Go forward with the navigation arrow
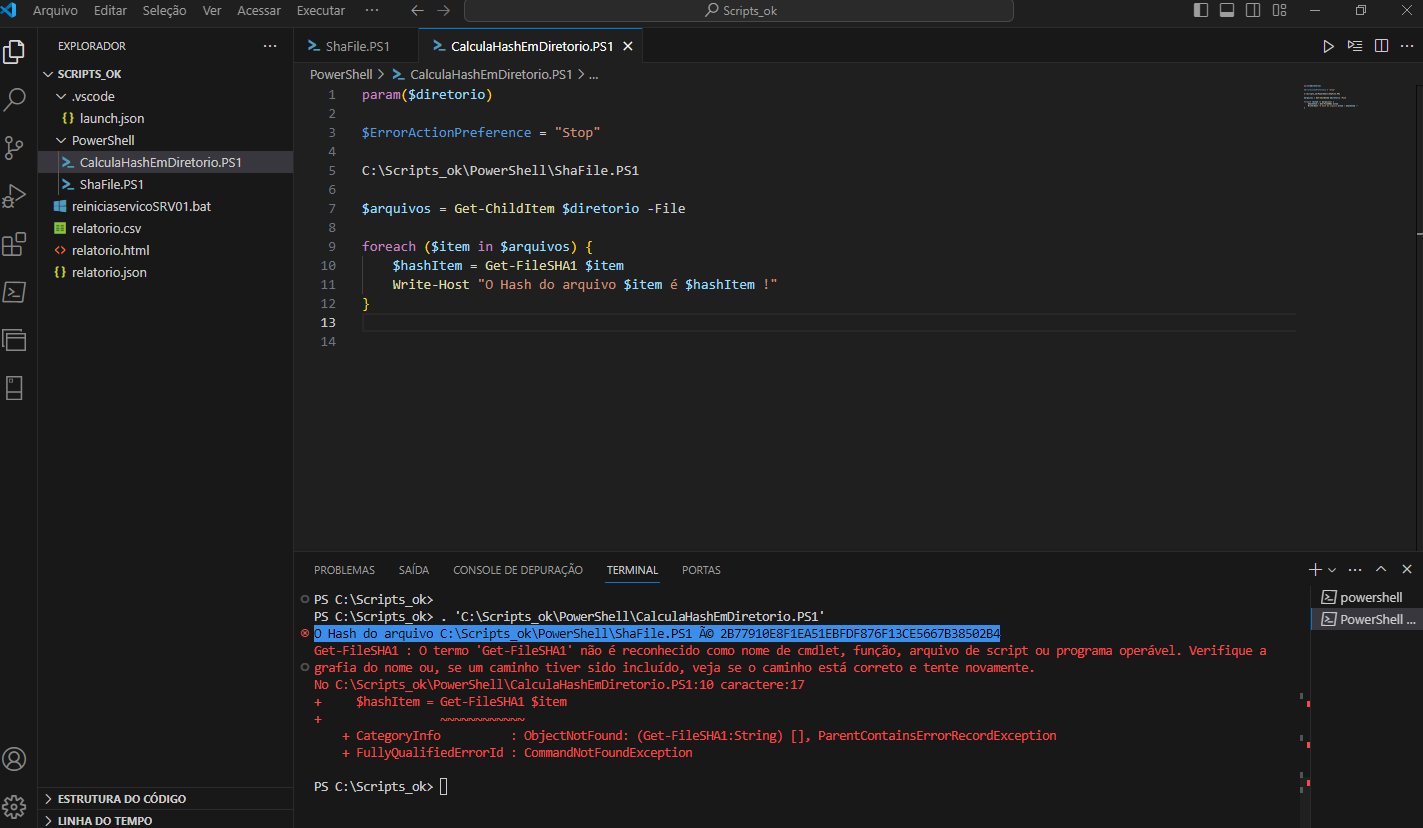1423x828 pixels. coord(443,11)
